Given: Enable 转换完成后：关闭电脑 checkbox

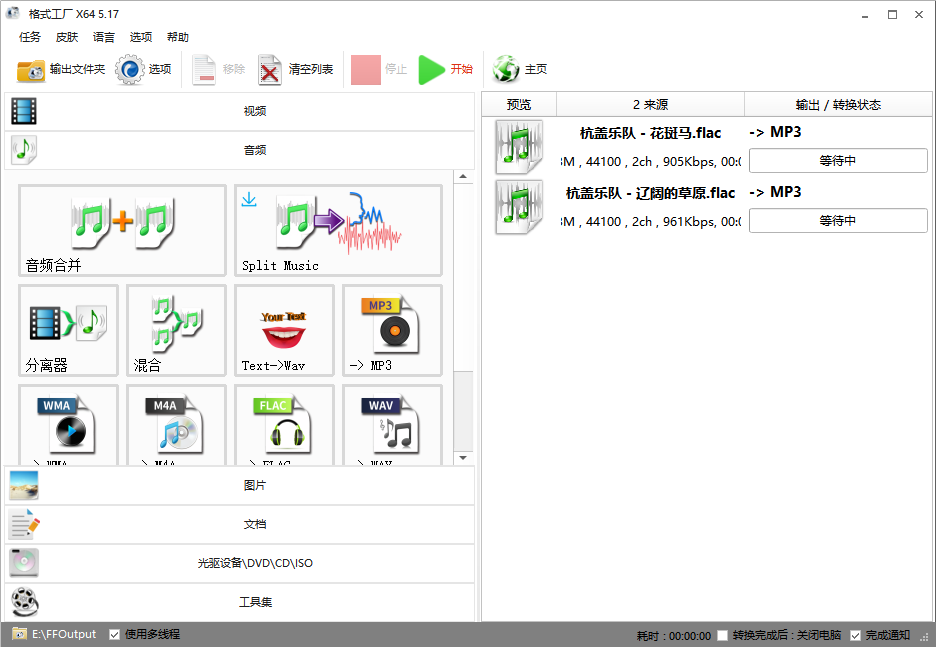Looking at the screenshot, I should [723, 635].
